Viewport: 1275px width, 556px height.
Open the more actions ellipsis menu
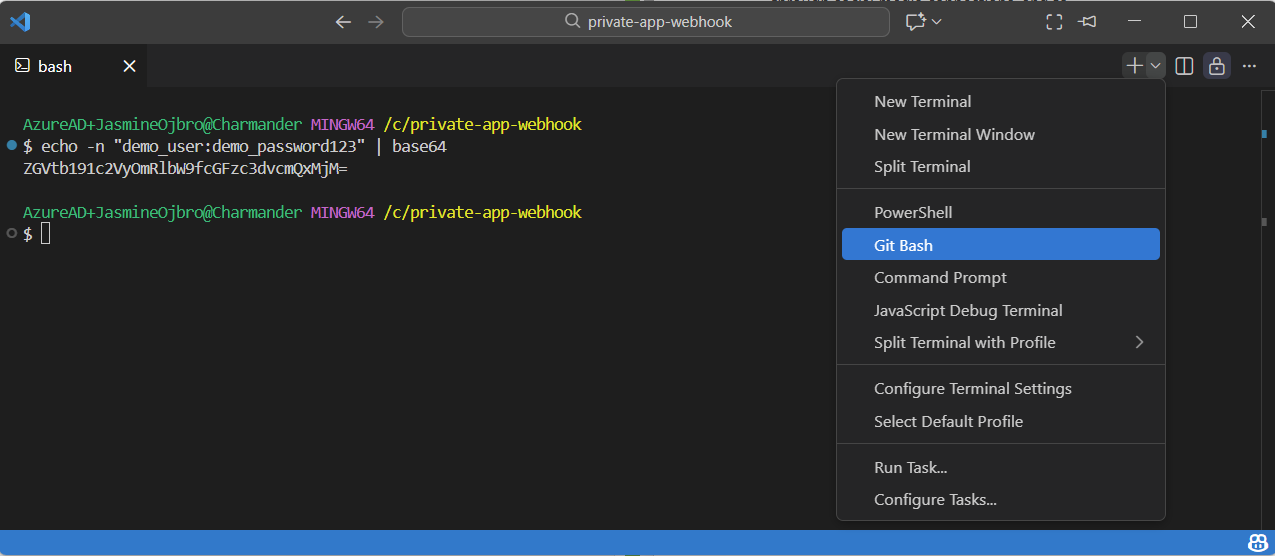coord(1249,66)
